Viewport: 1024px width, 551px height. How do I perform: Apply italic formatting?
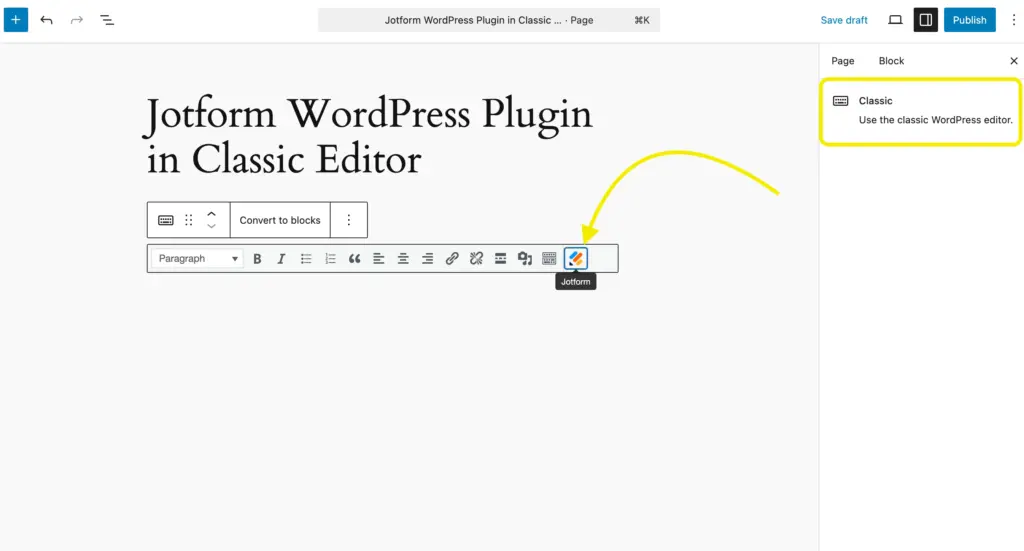pos(281,259)
